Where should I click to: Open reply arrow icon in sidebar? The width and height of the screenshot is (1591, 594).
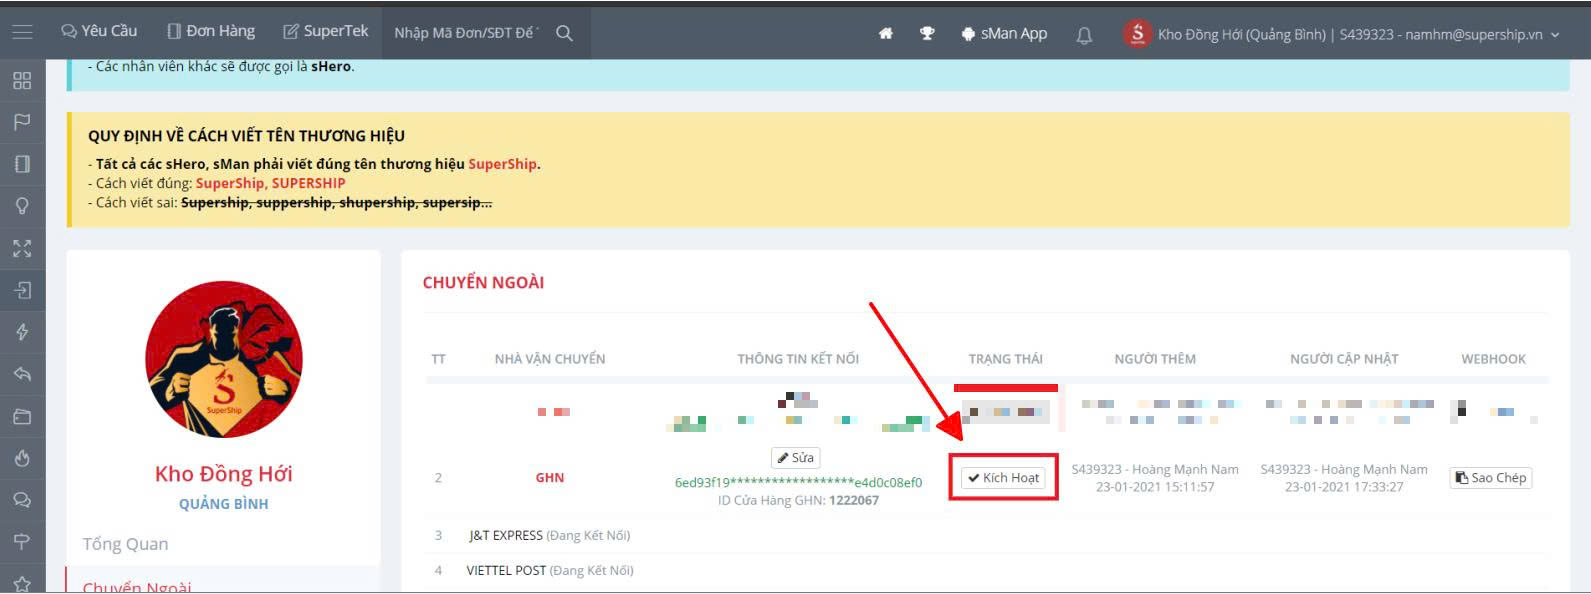(22, 374)
